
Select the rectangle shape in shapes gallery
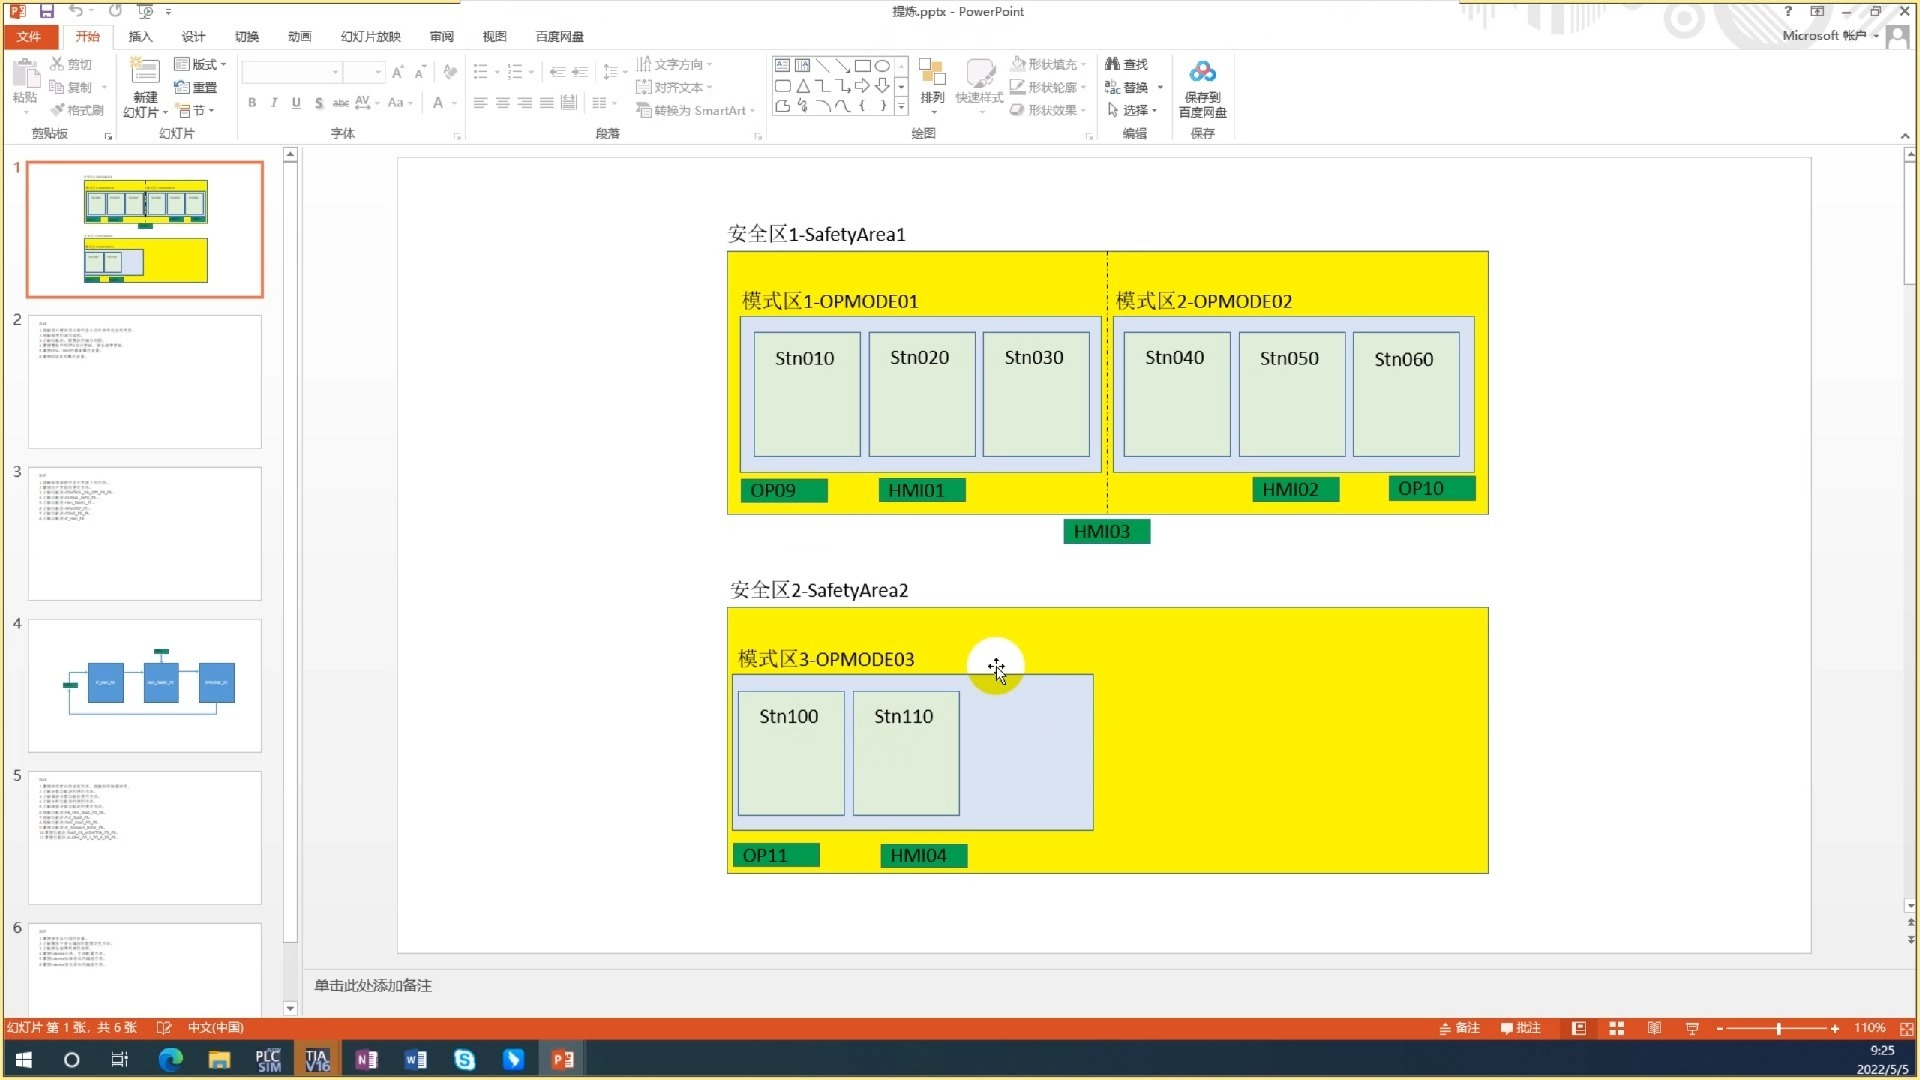coord(862,65)
